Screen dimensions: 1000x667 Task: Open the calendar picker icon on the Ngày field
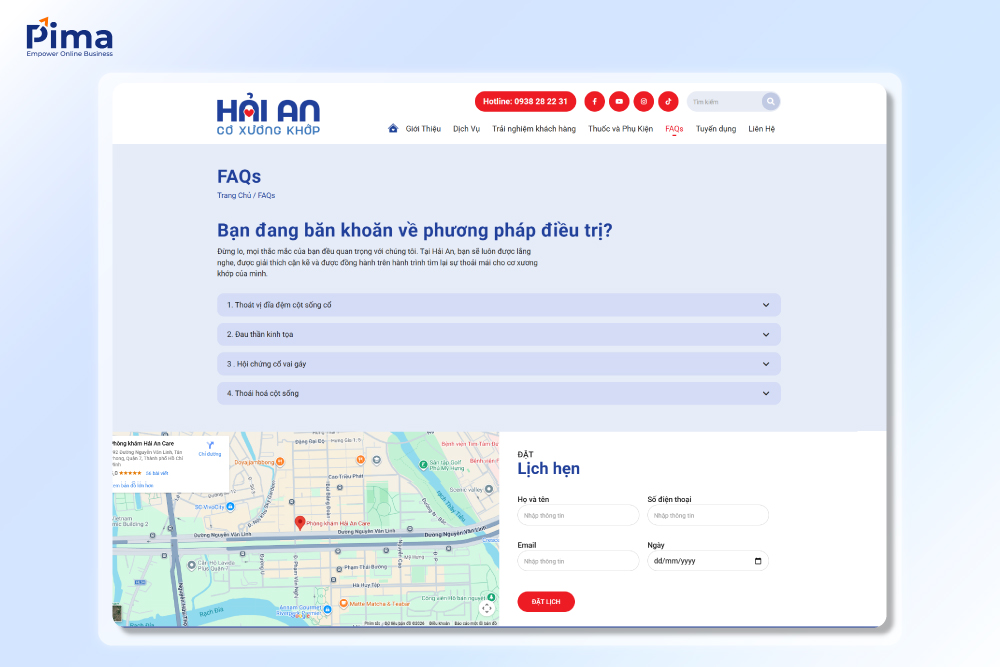[x=759, y=560]
